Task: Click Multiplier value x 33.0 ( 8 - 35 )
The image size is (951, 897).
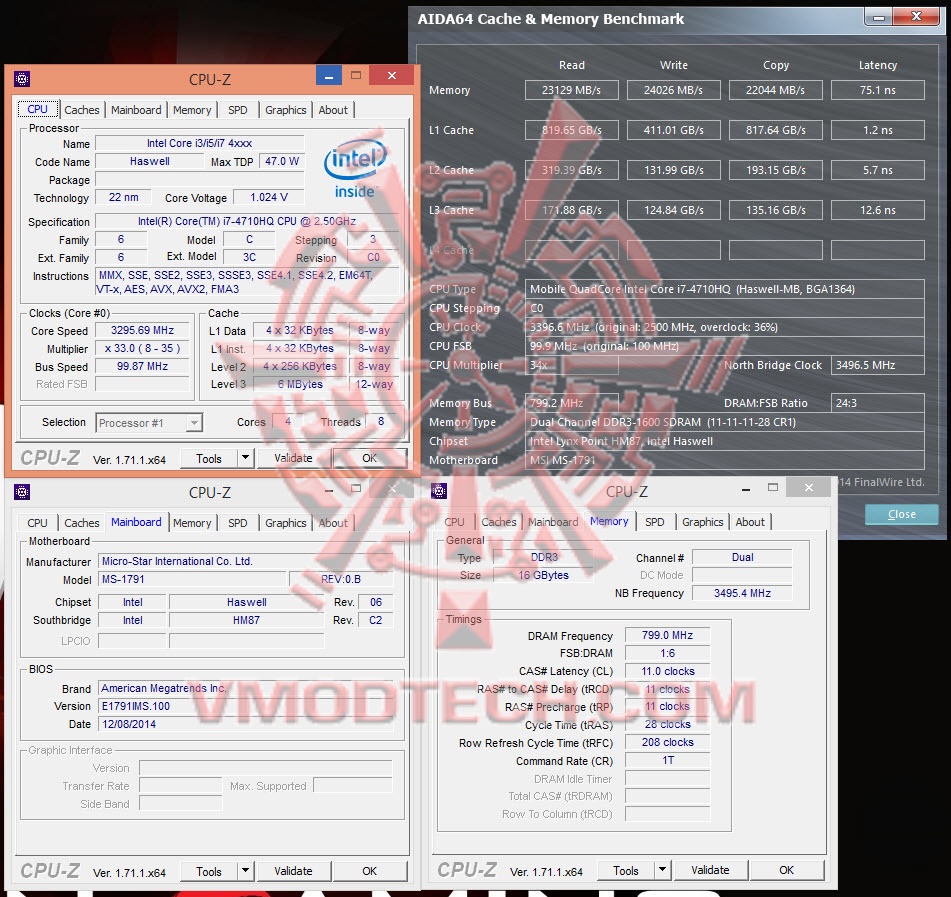Action: point(143,348)
